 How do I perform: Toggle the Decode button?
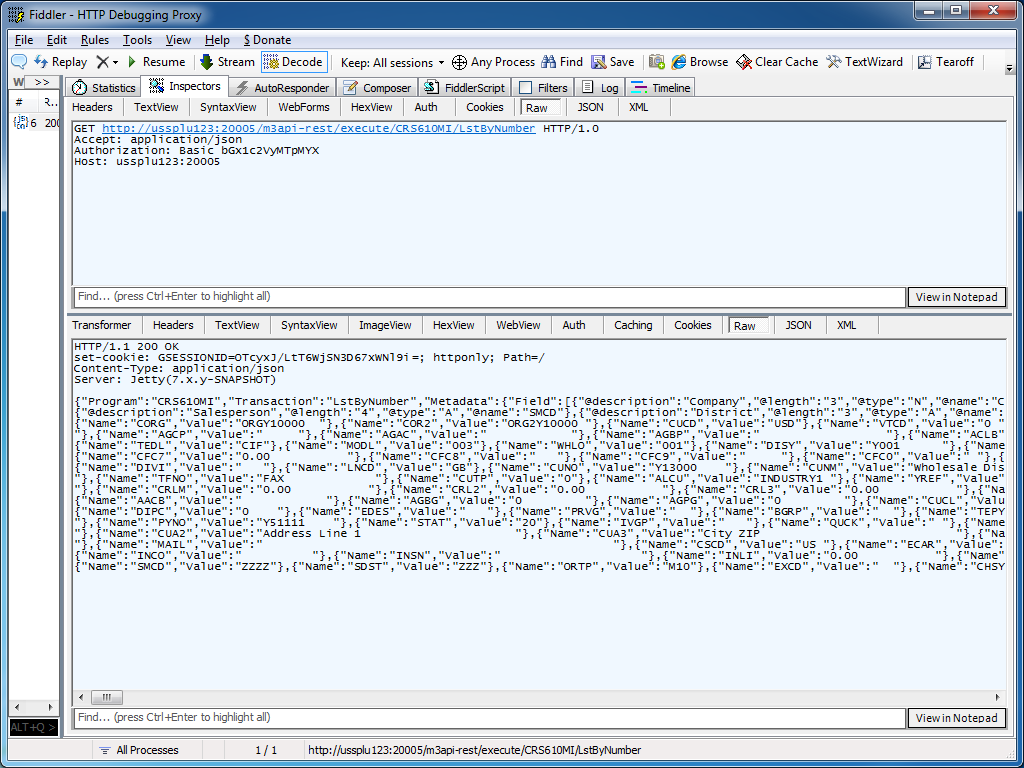pos(294,62)
